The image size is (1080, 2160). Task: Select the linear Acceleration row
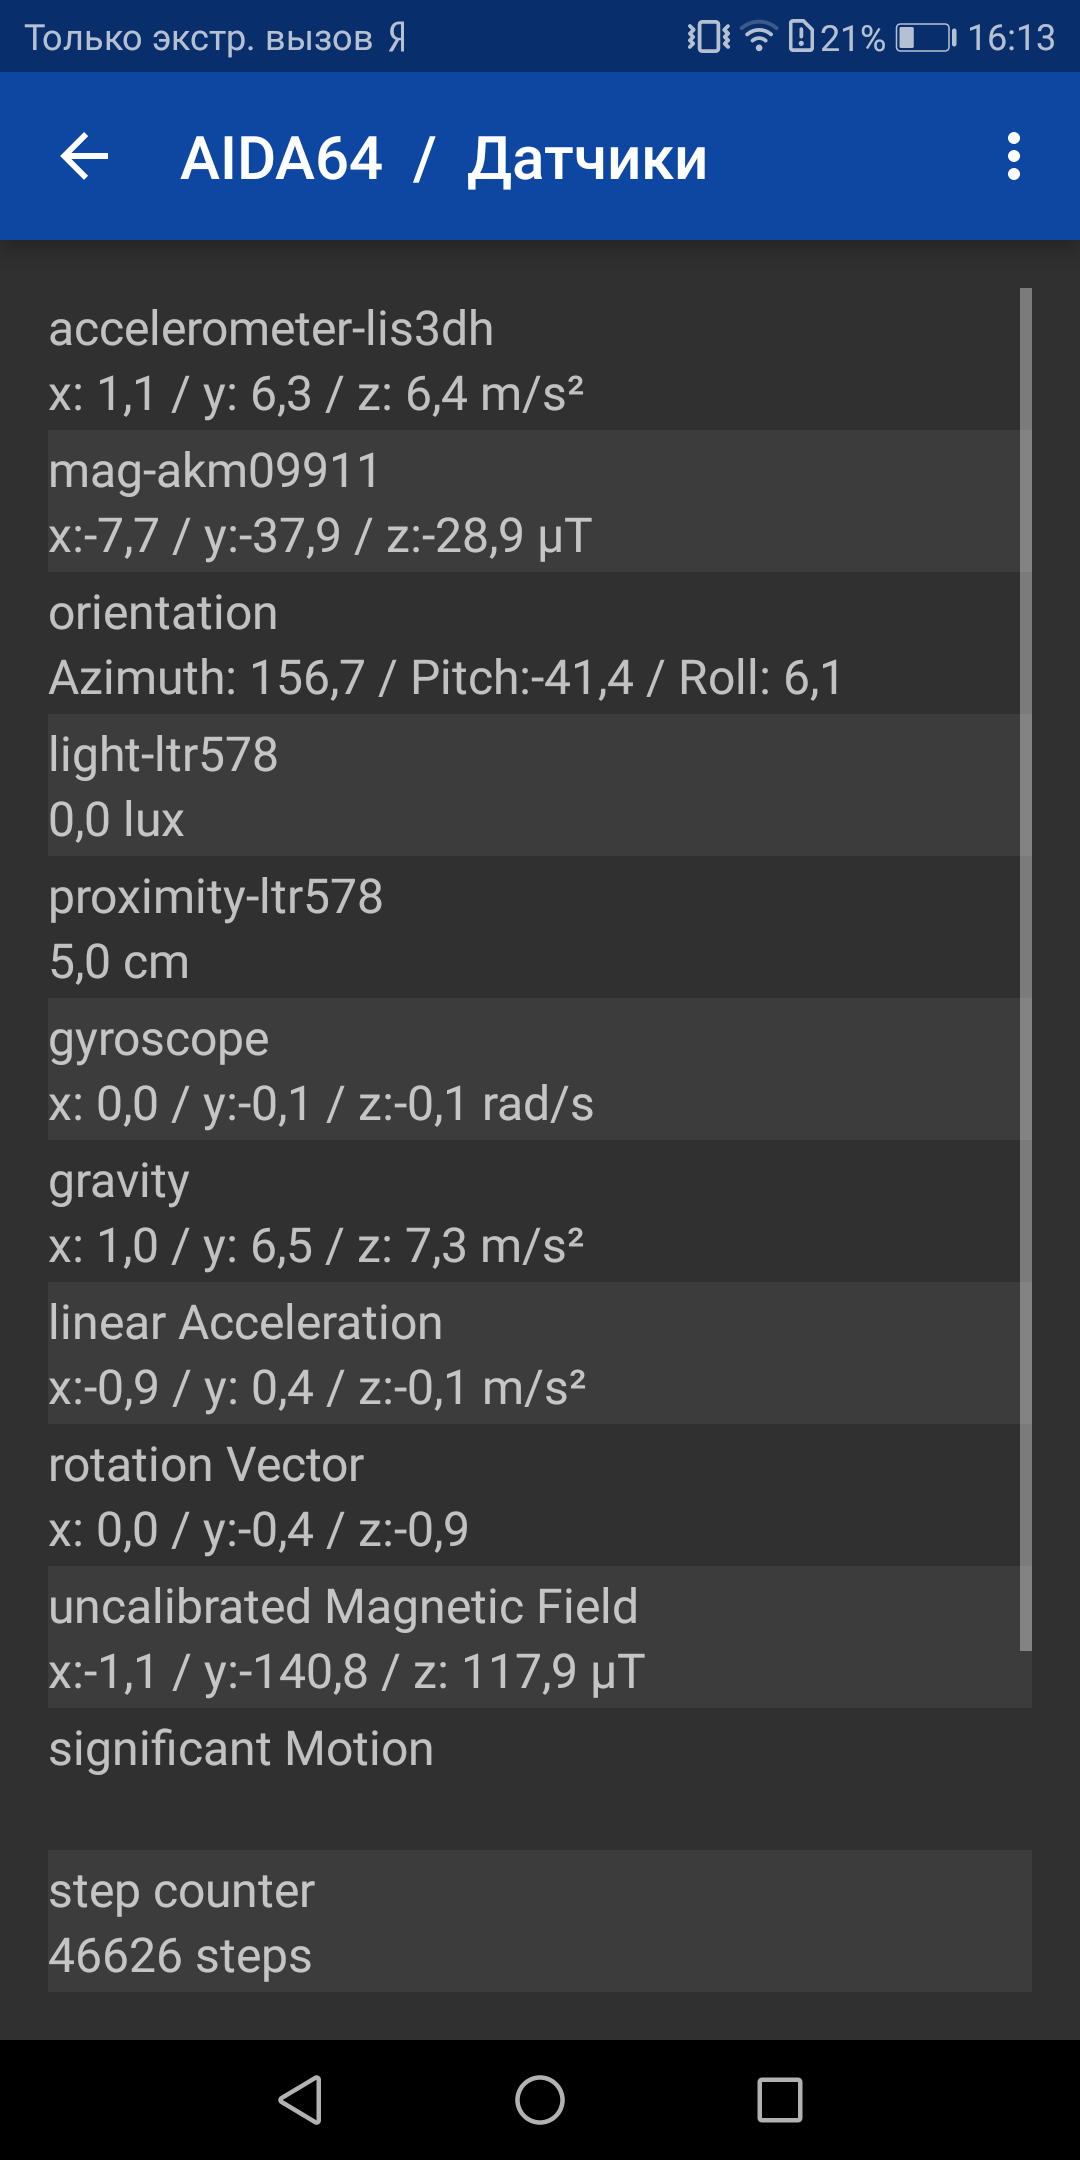tap(540, 1353)
